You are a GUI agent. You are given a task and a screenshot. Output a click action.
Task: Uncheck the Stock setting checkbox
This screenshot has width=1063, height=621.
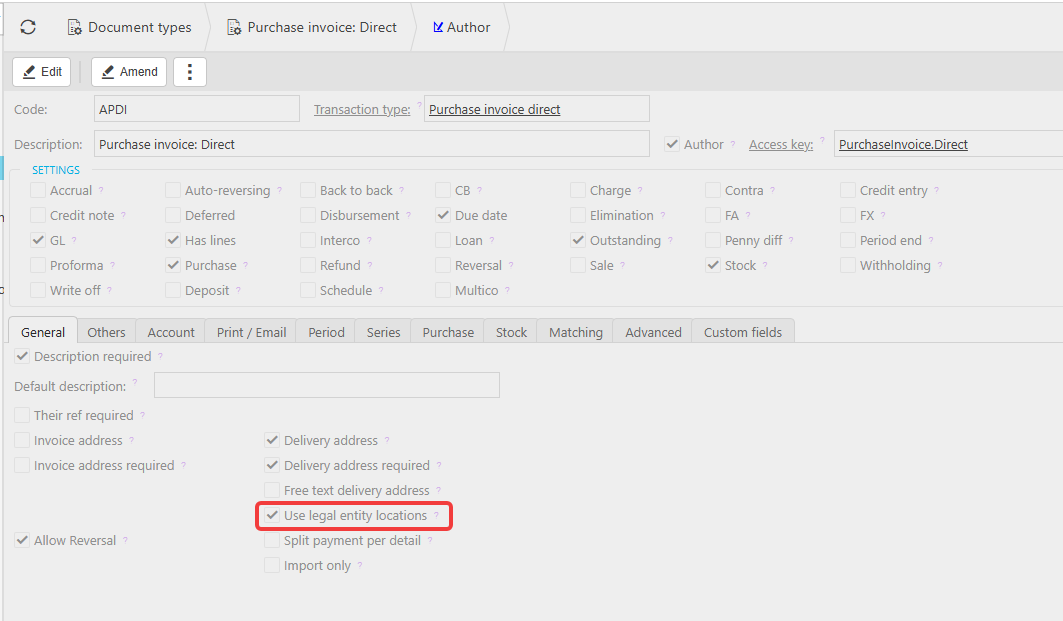point(713,266)
